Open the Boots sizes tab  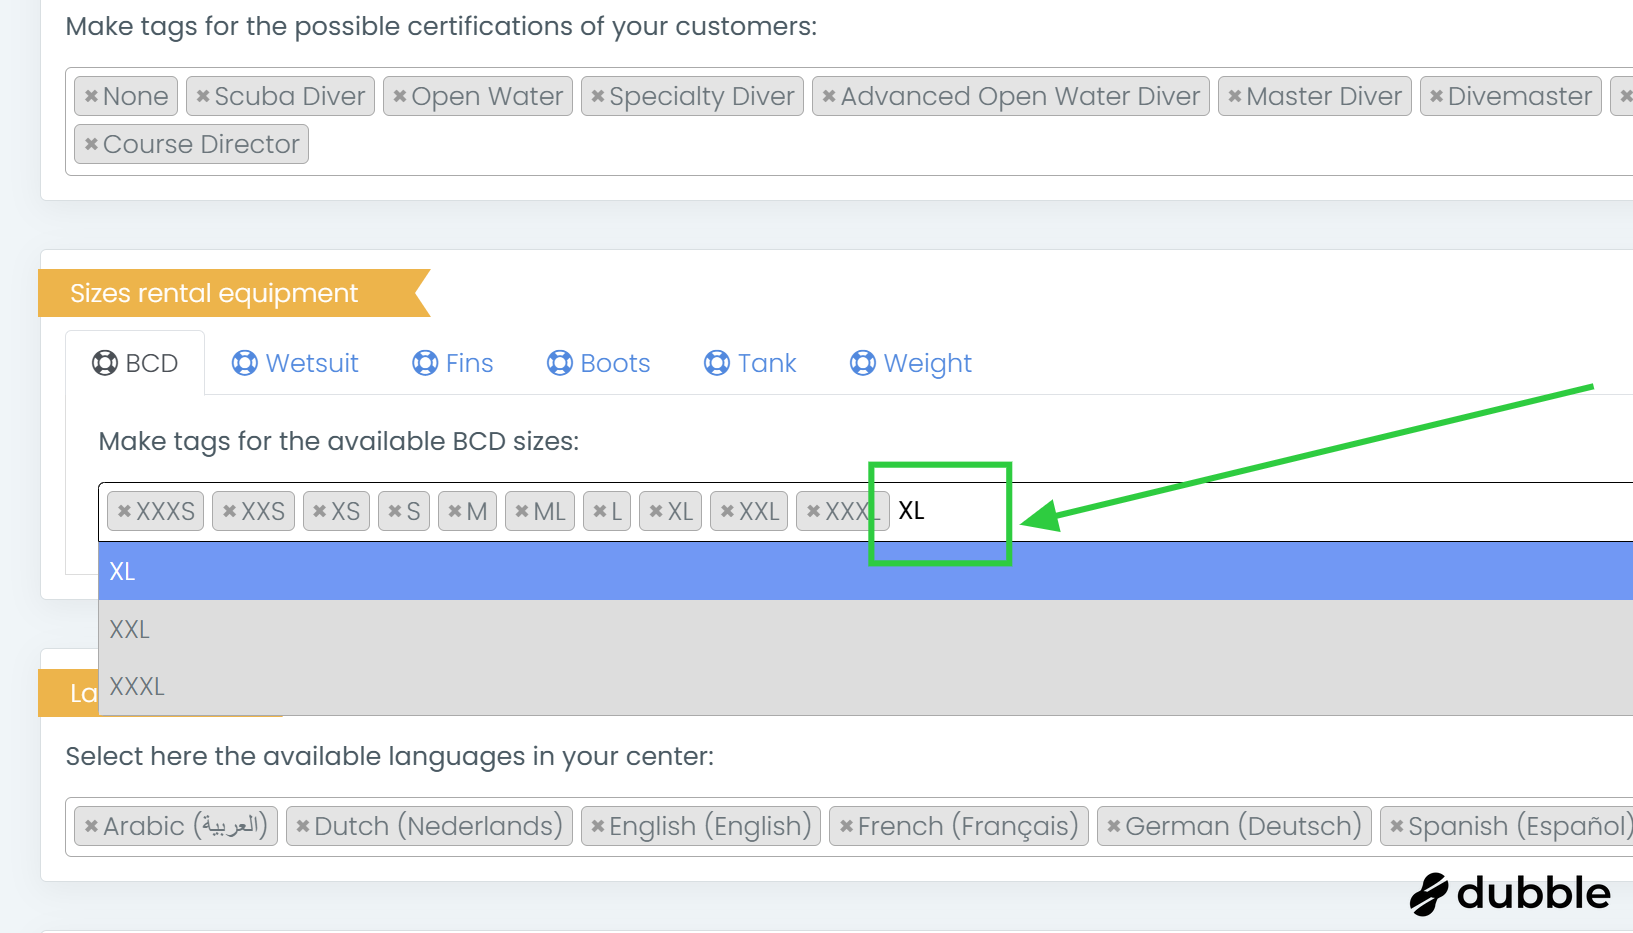point(598,363)
